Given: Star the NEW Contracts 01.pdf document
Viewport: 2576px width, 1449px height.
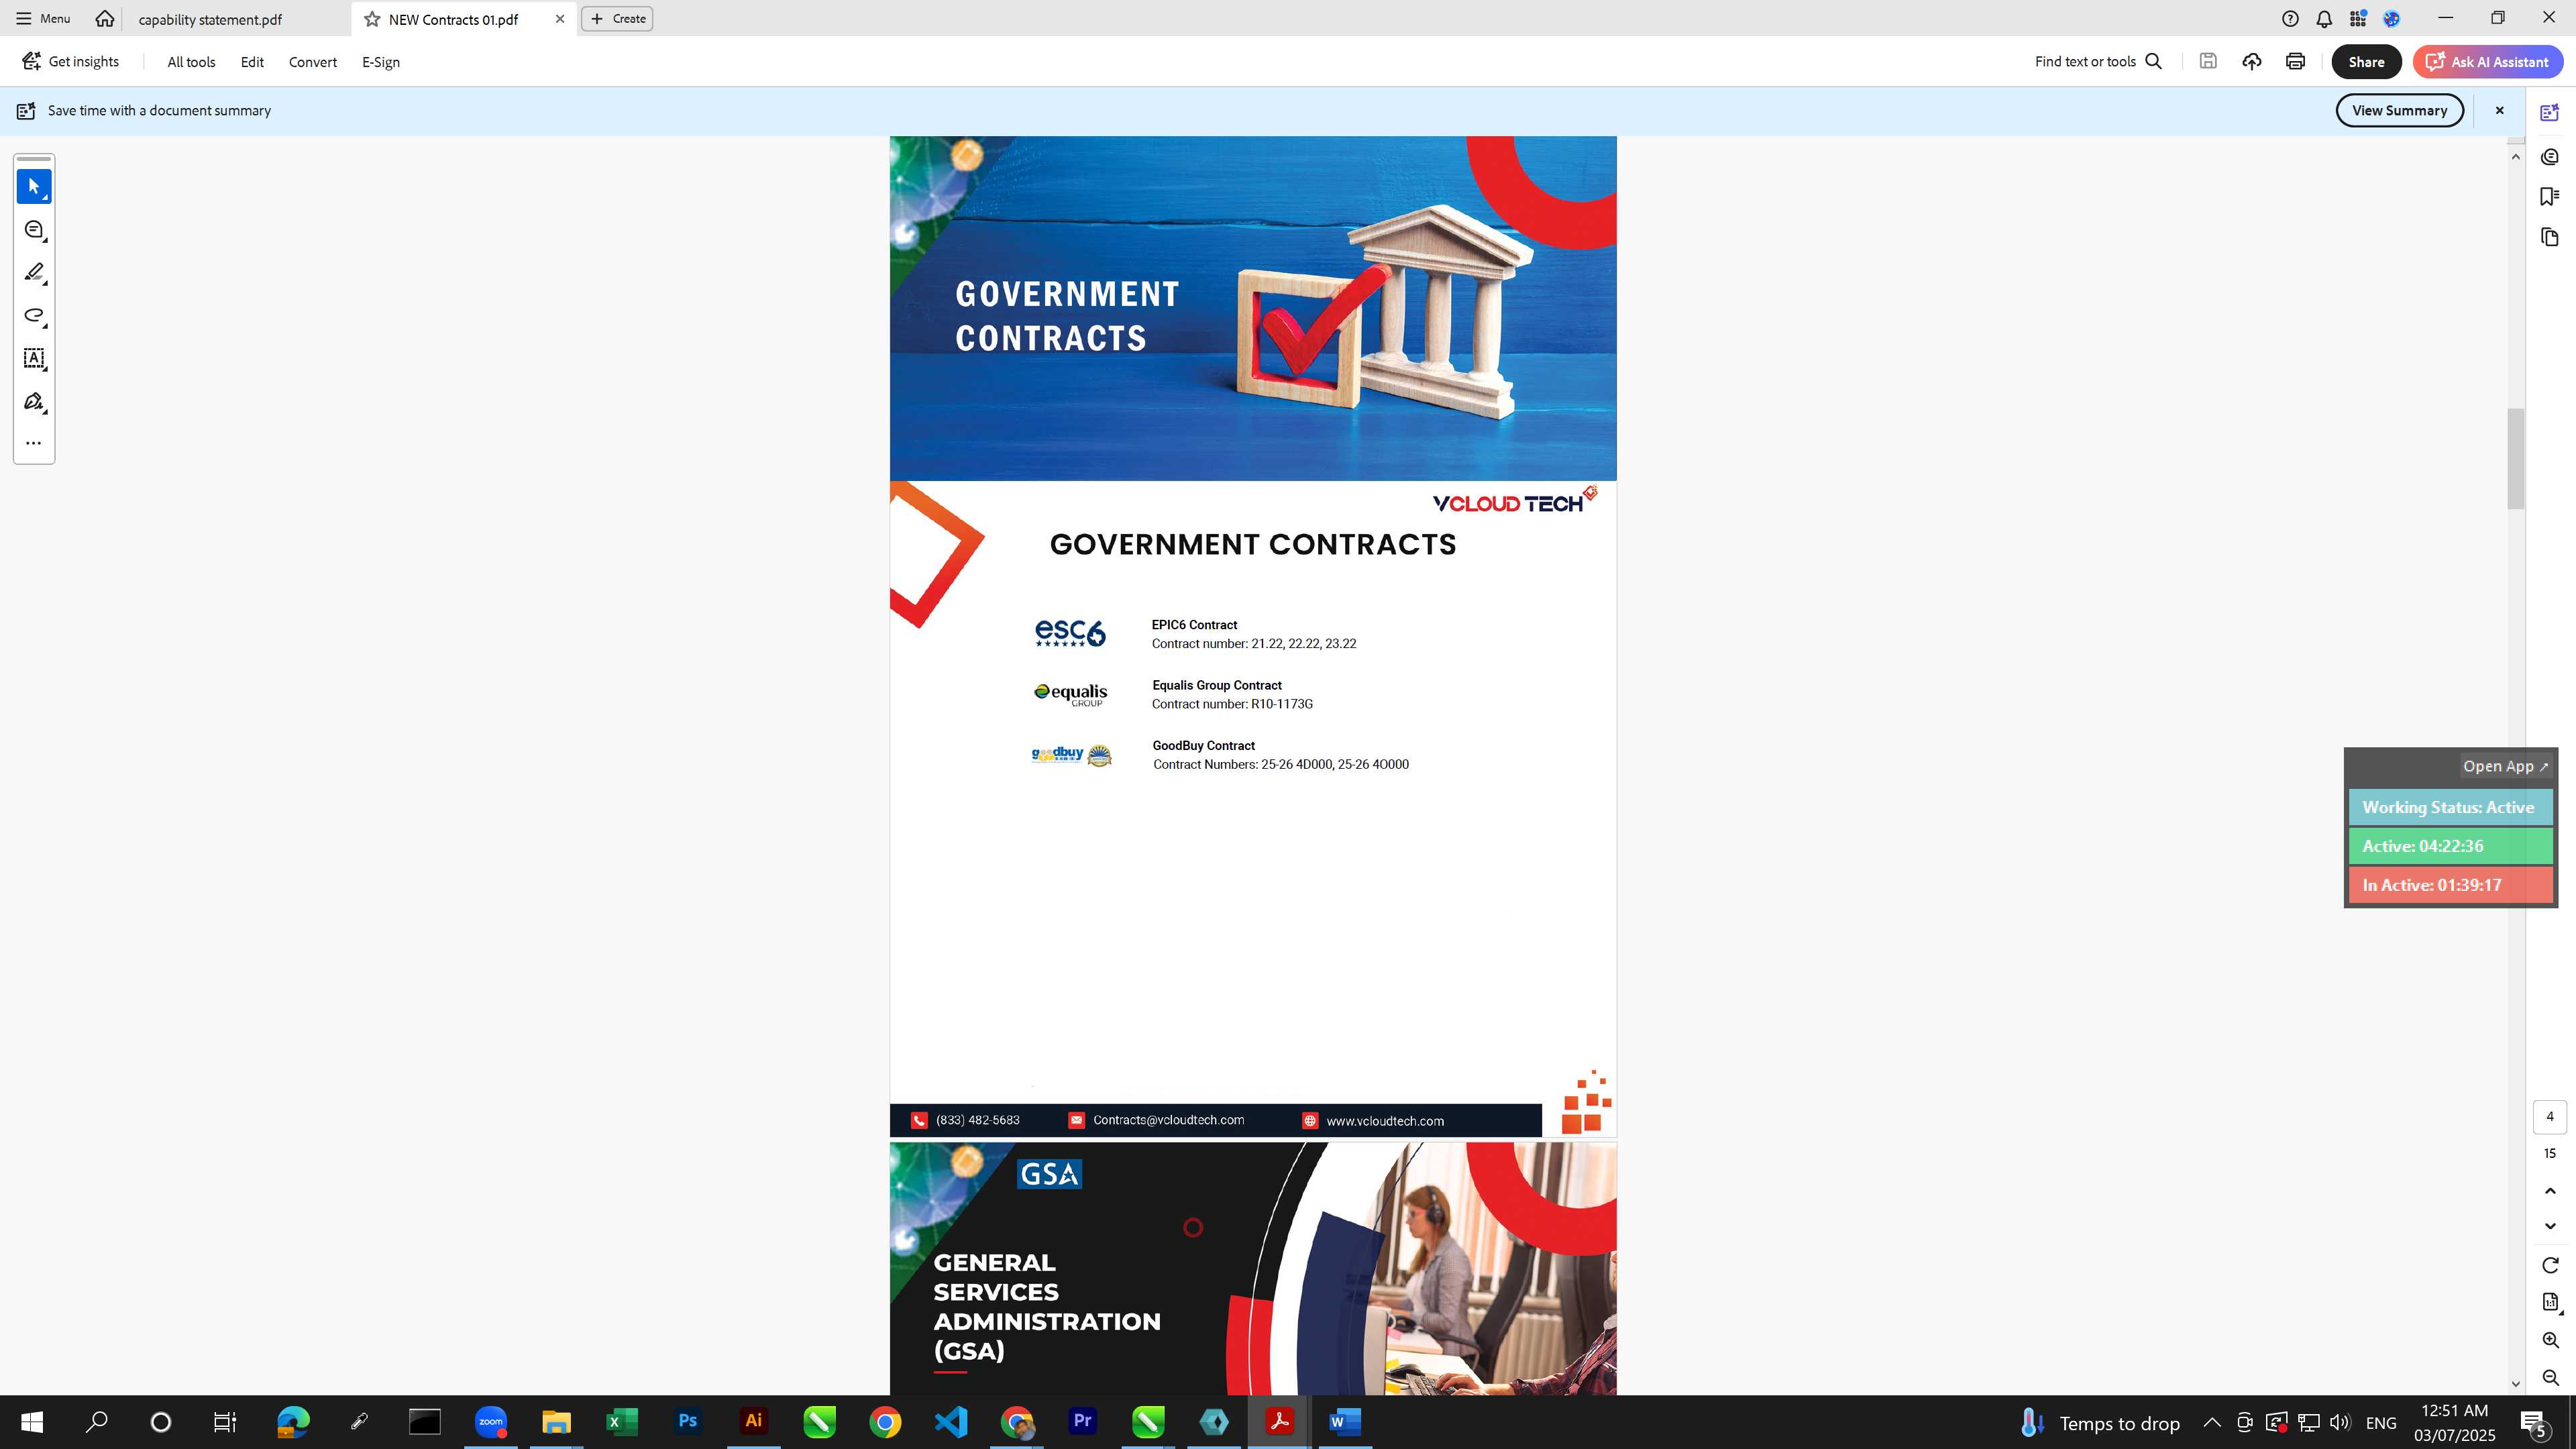Looking at the screenshot, I should tap(372, 19).
